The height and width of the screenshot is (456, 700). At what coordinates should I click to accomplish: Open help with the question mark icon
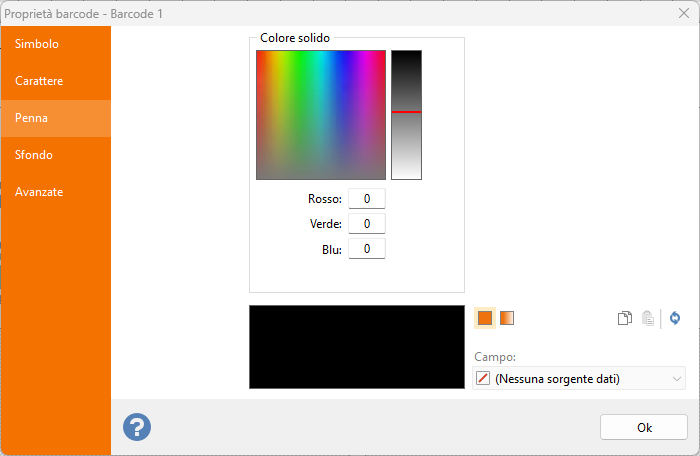pyautogui.click(x=137, y=427)
